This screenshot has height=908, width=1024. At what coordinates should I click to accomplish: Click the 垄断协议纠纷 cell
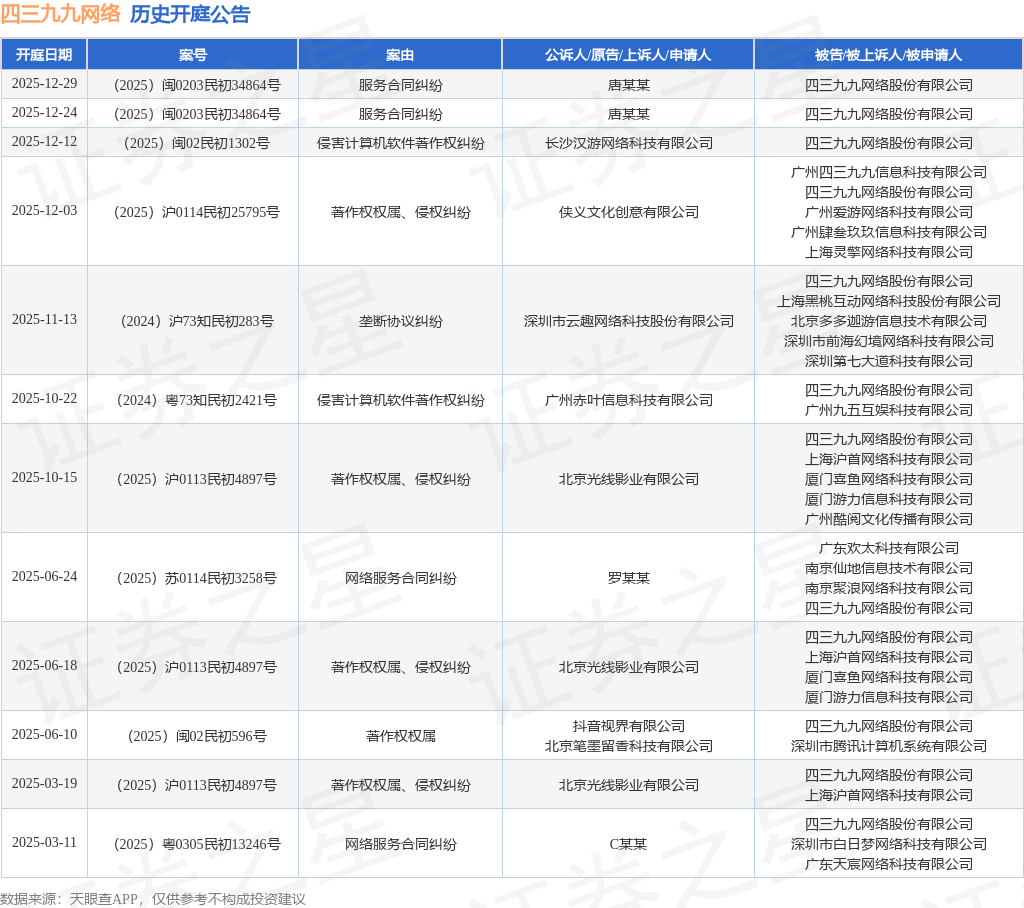(400, 321)
